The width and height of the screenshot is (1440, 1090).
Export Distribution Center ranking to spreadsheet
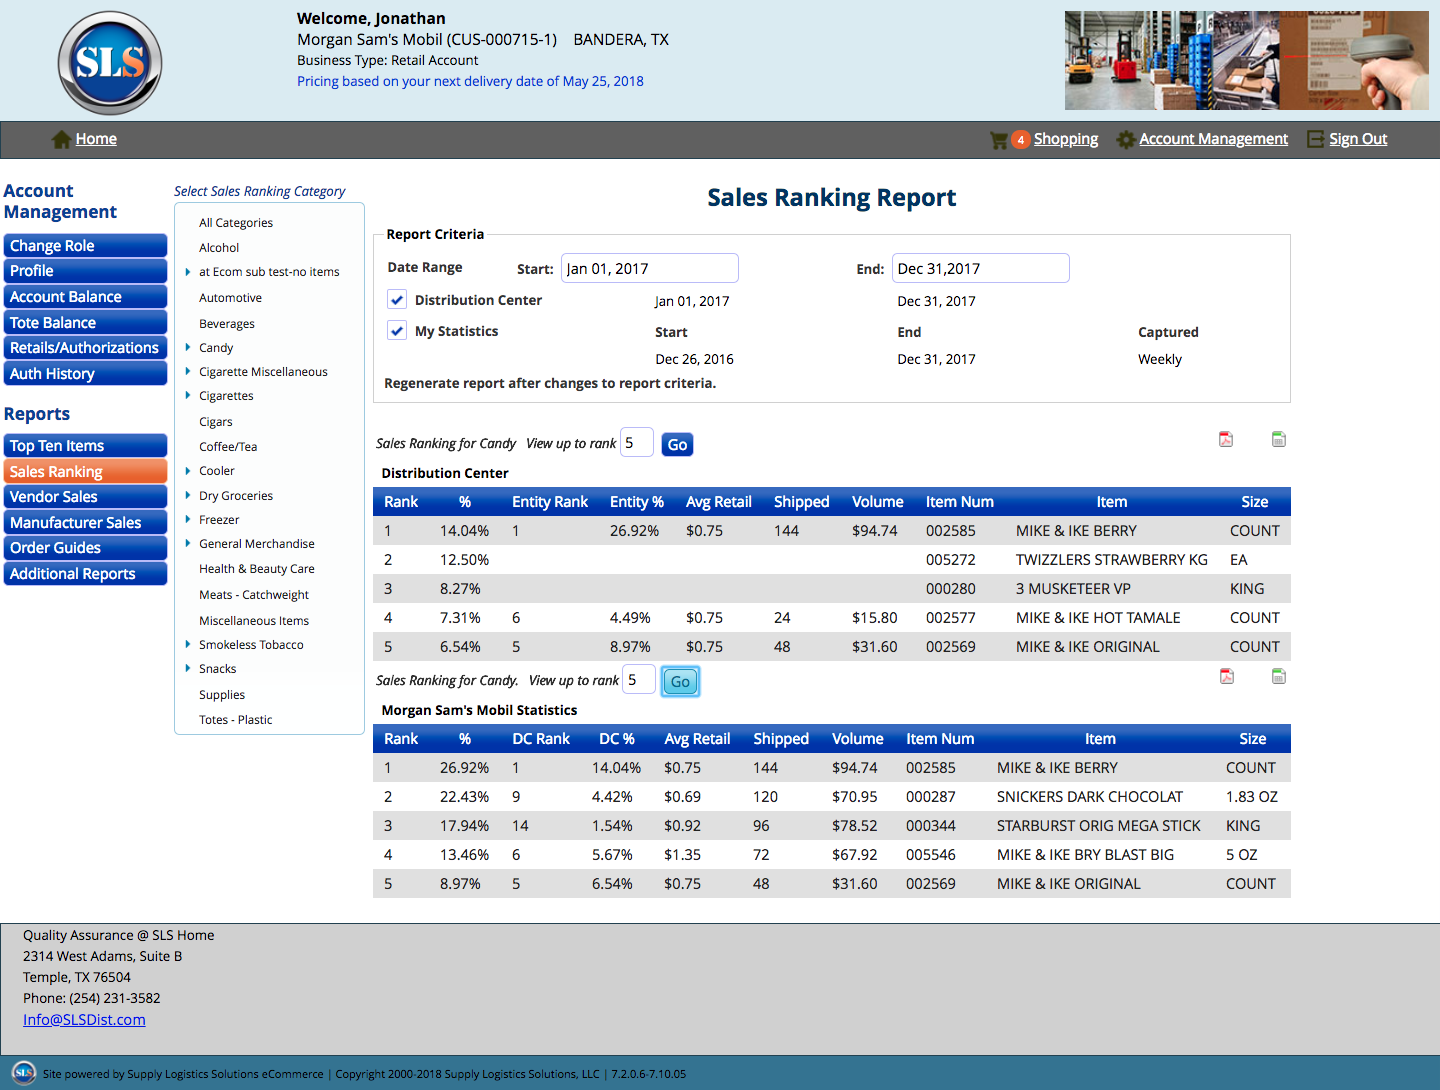pyautogui.click(x=1278, y=439)
